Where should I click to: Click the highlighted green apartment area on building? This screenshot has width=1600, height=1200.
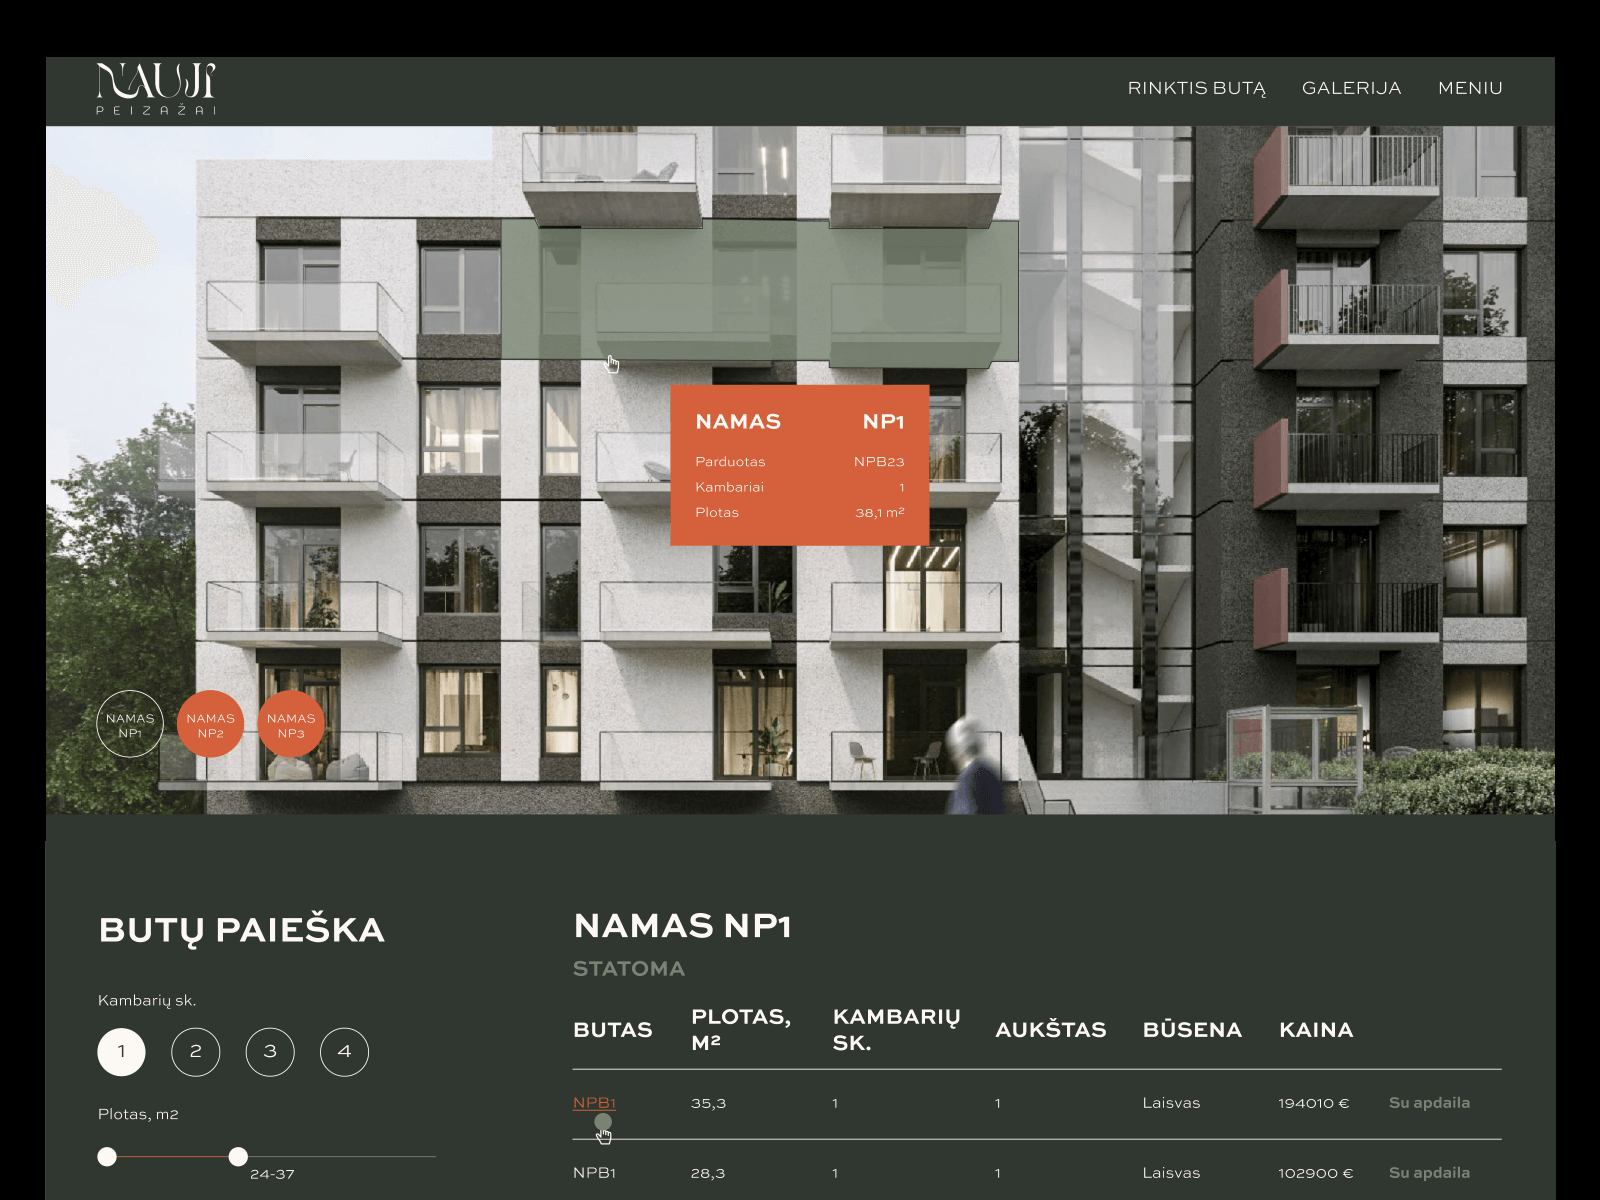click(x=760, y=290)
